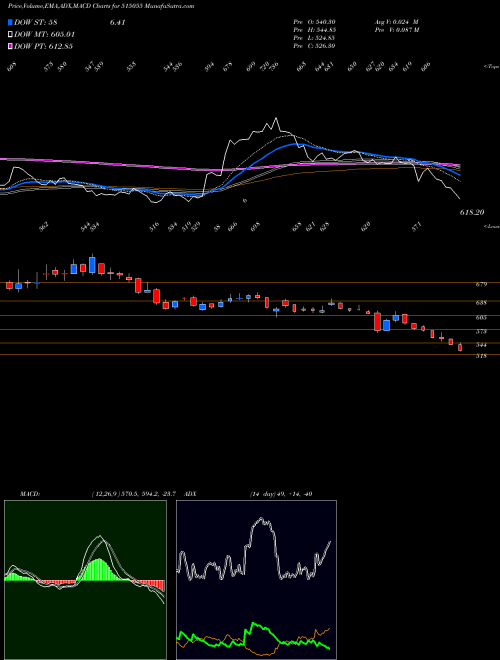Select the 'DOW PT: 612.85' legend text
Screen dimensions: 500x660
[x=43, y=46]
